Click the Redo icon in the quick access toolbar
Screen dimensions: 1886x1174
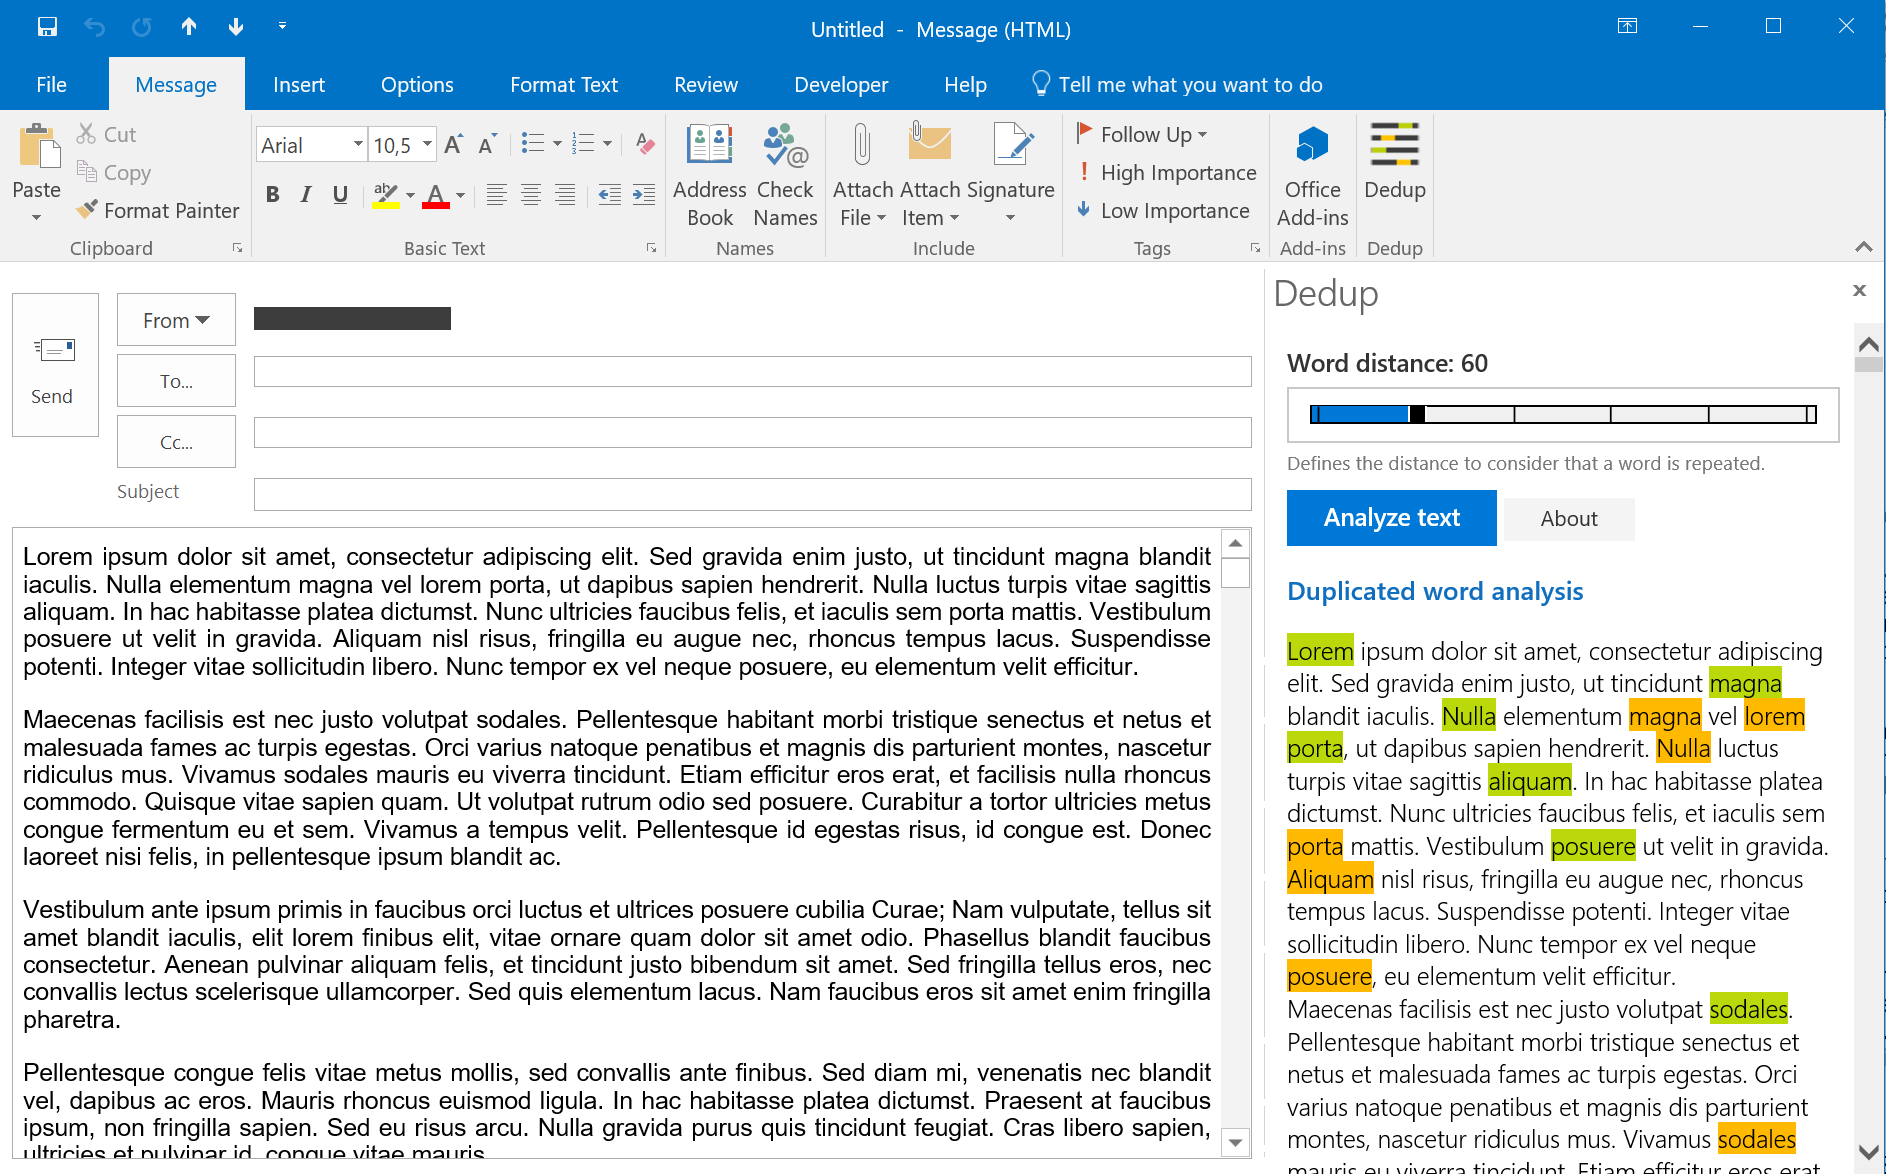(x=142, y=27)
